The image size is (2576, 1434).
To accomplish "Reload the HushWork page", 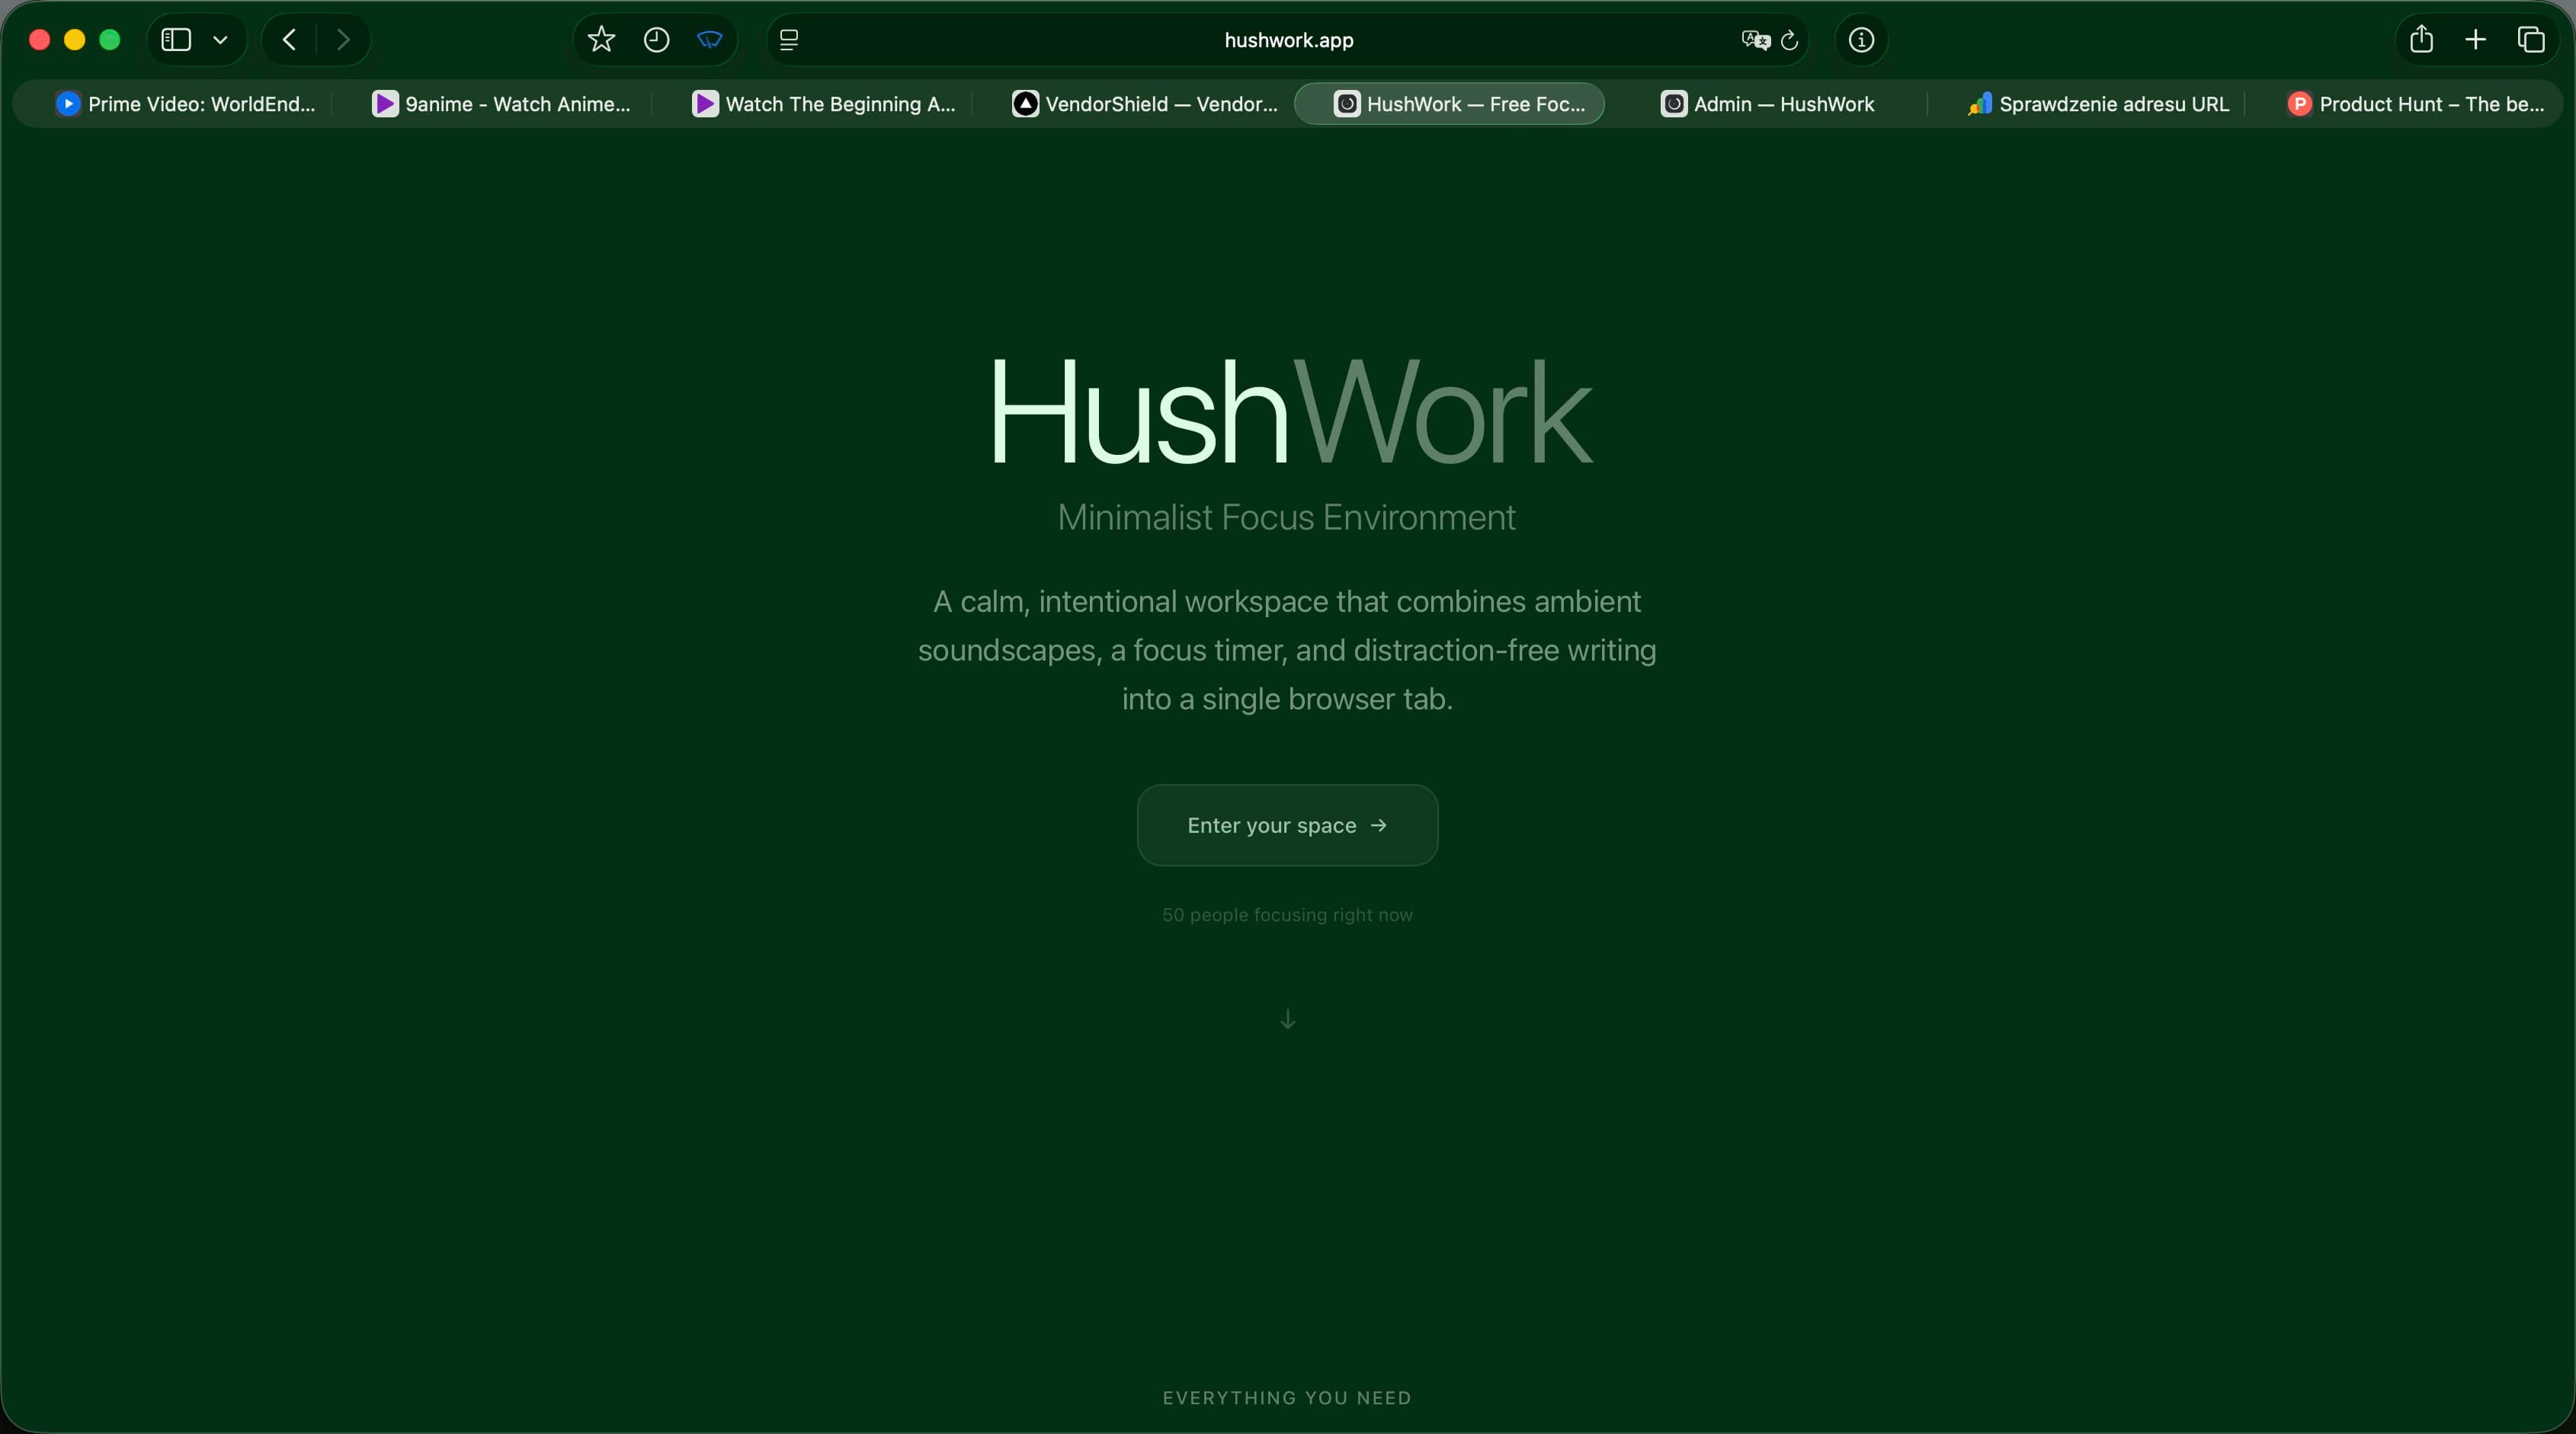I will coord(1790,40).
